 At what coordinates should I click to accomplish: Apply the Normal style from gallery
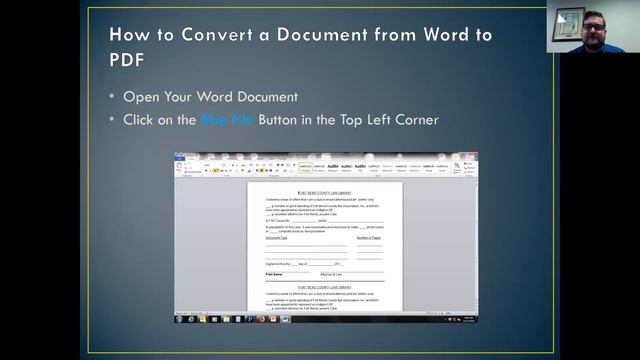pos(305,168)
